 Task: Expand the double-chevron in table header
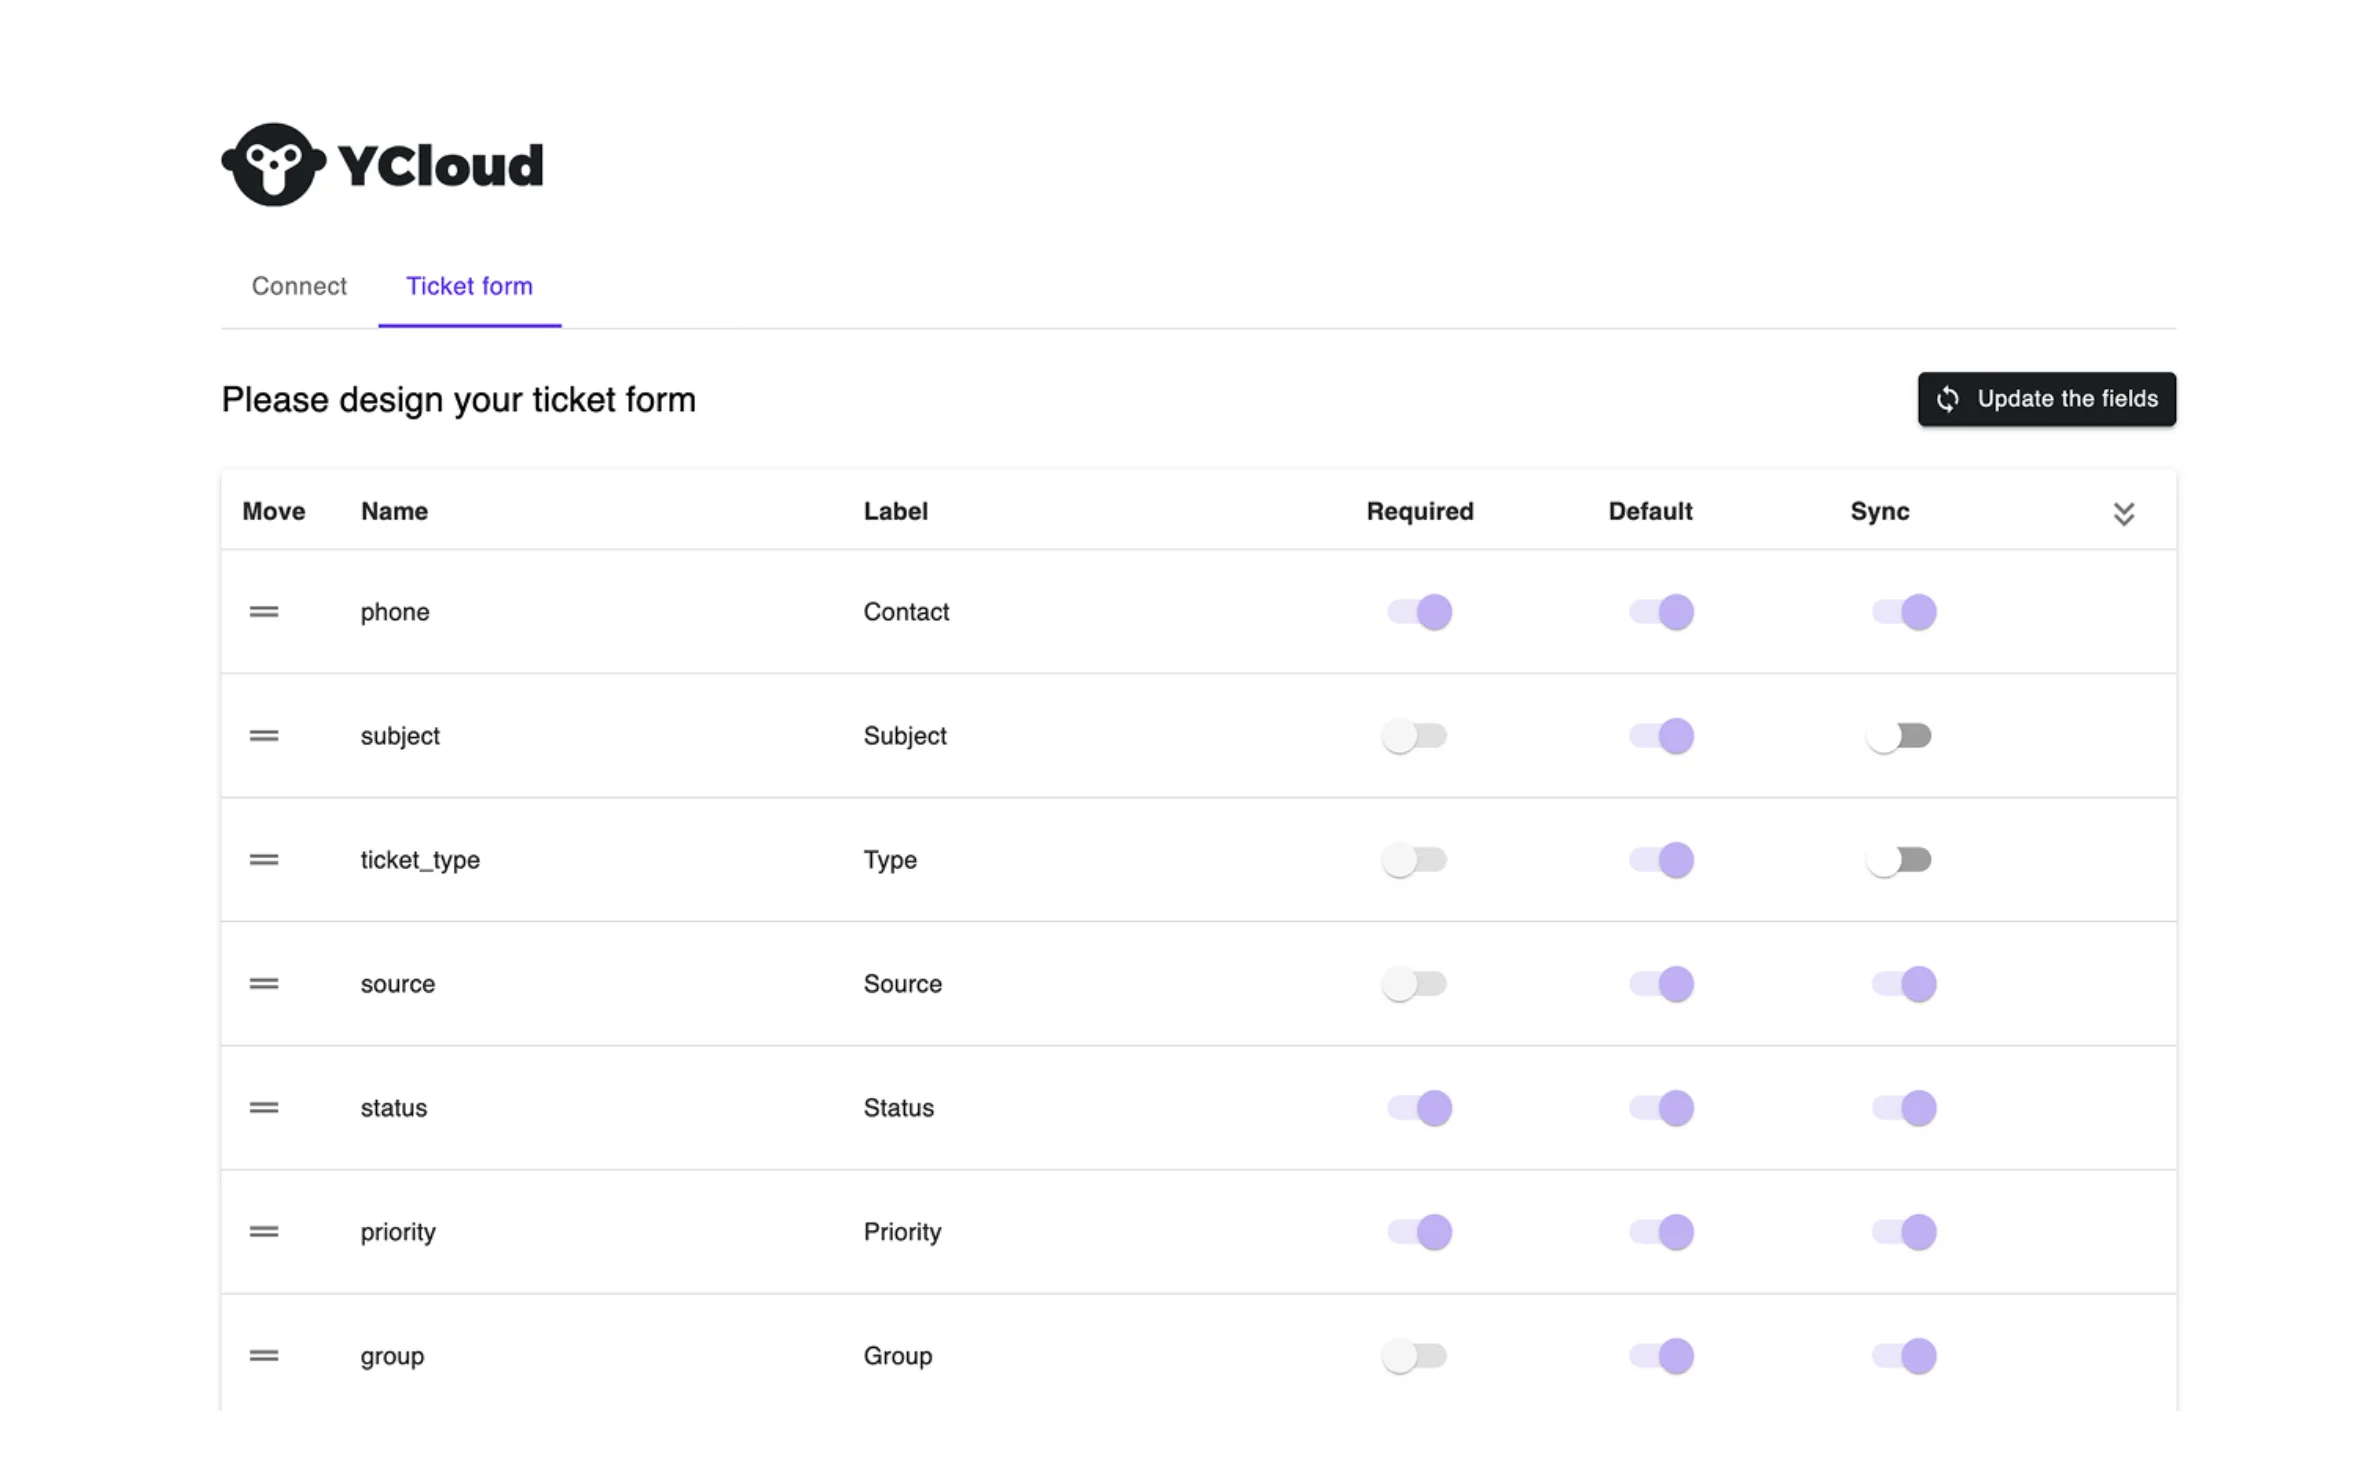2124,513
